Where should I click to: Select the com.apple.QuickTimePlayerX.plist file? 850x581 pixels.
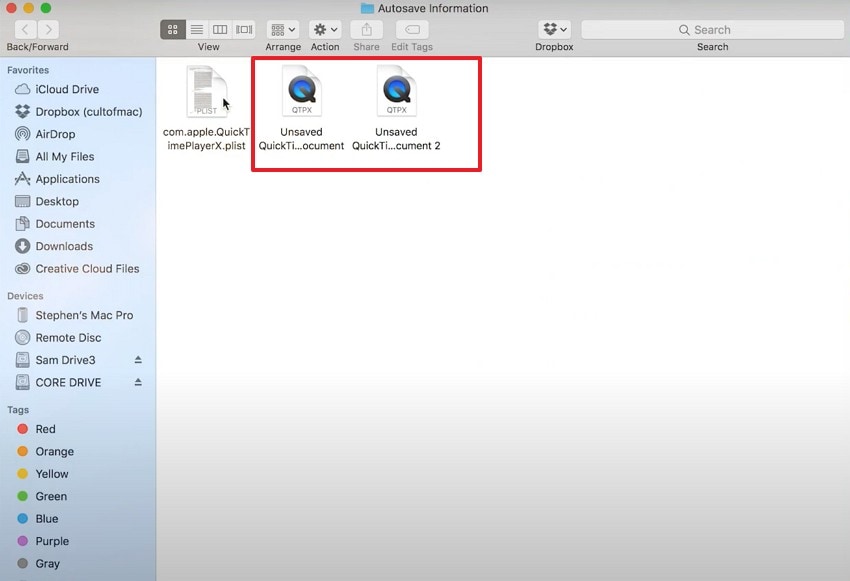point(206,108)
